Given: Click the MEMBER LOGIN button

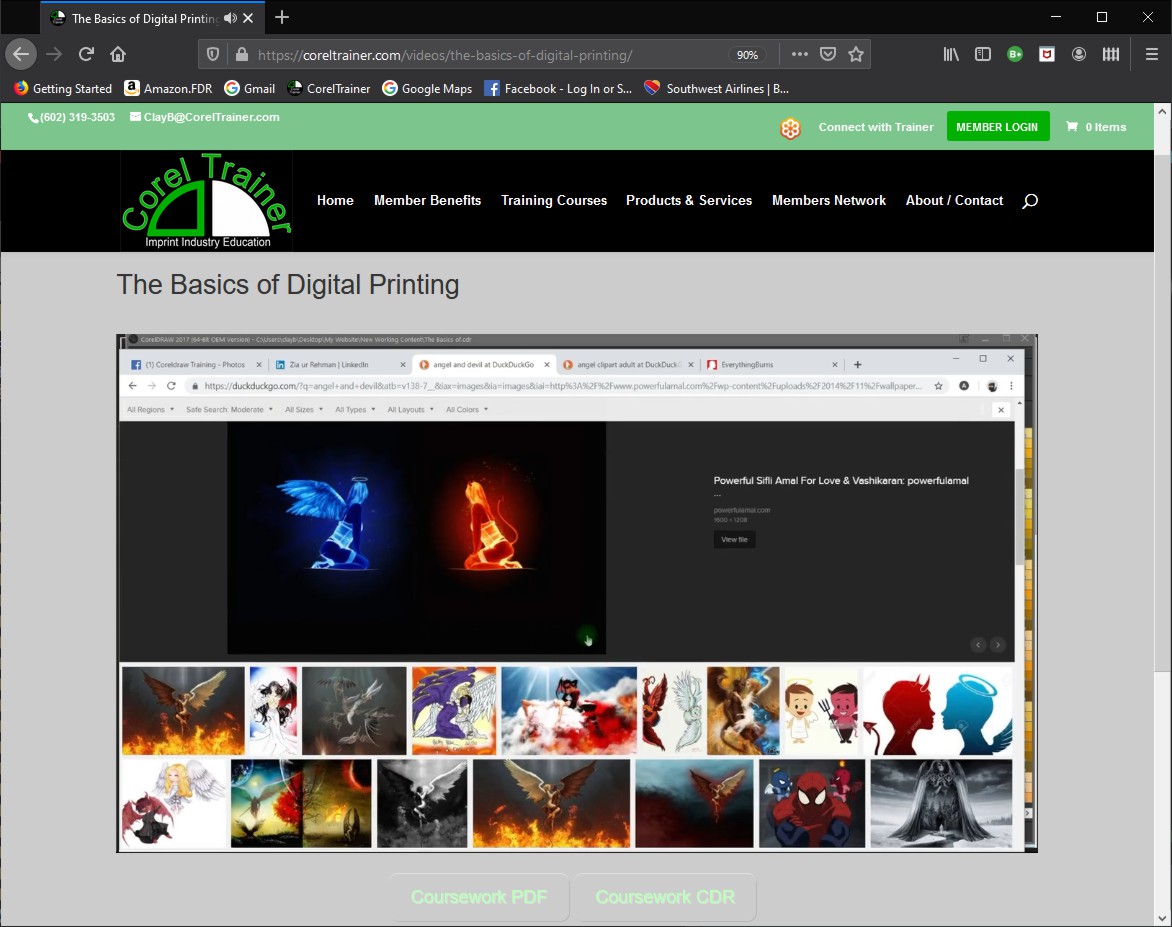Looking at the screenshot, I should click(x=997, y=126).
